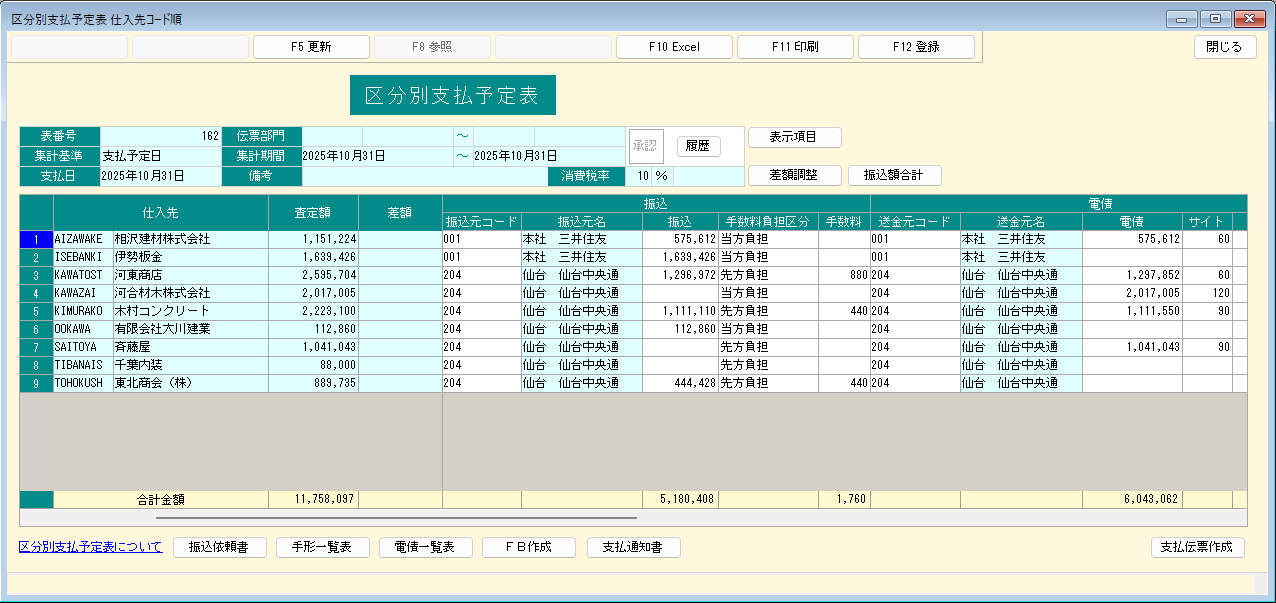1276x603 pixels.
Task: Click the 区分別支払予定表 title banner
Action: pyautogui.click(x=453, y=95)
